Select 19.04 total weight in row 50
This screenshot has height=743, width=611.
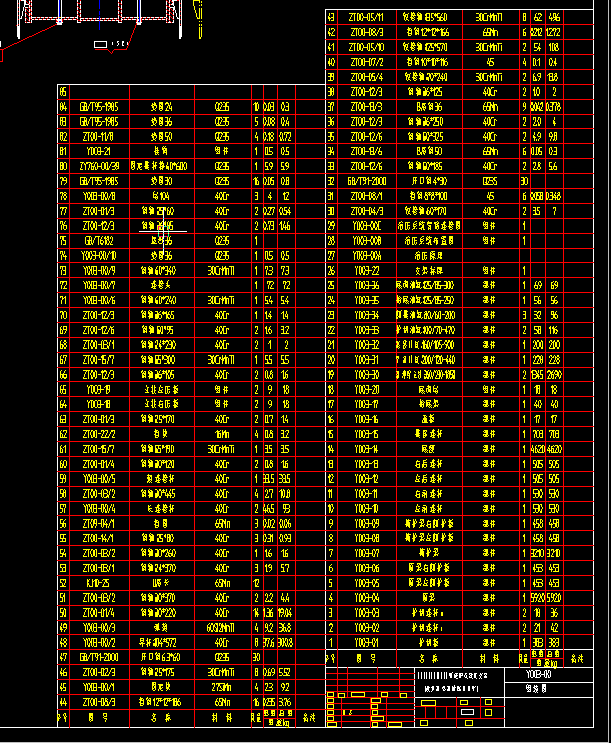point(286,613)
